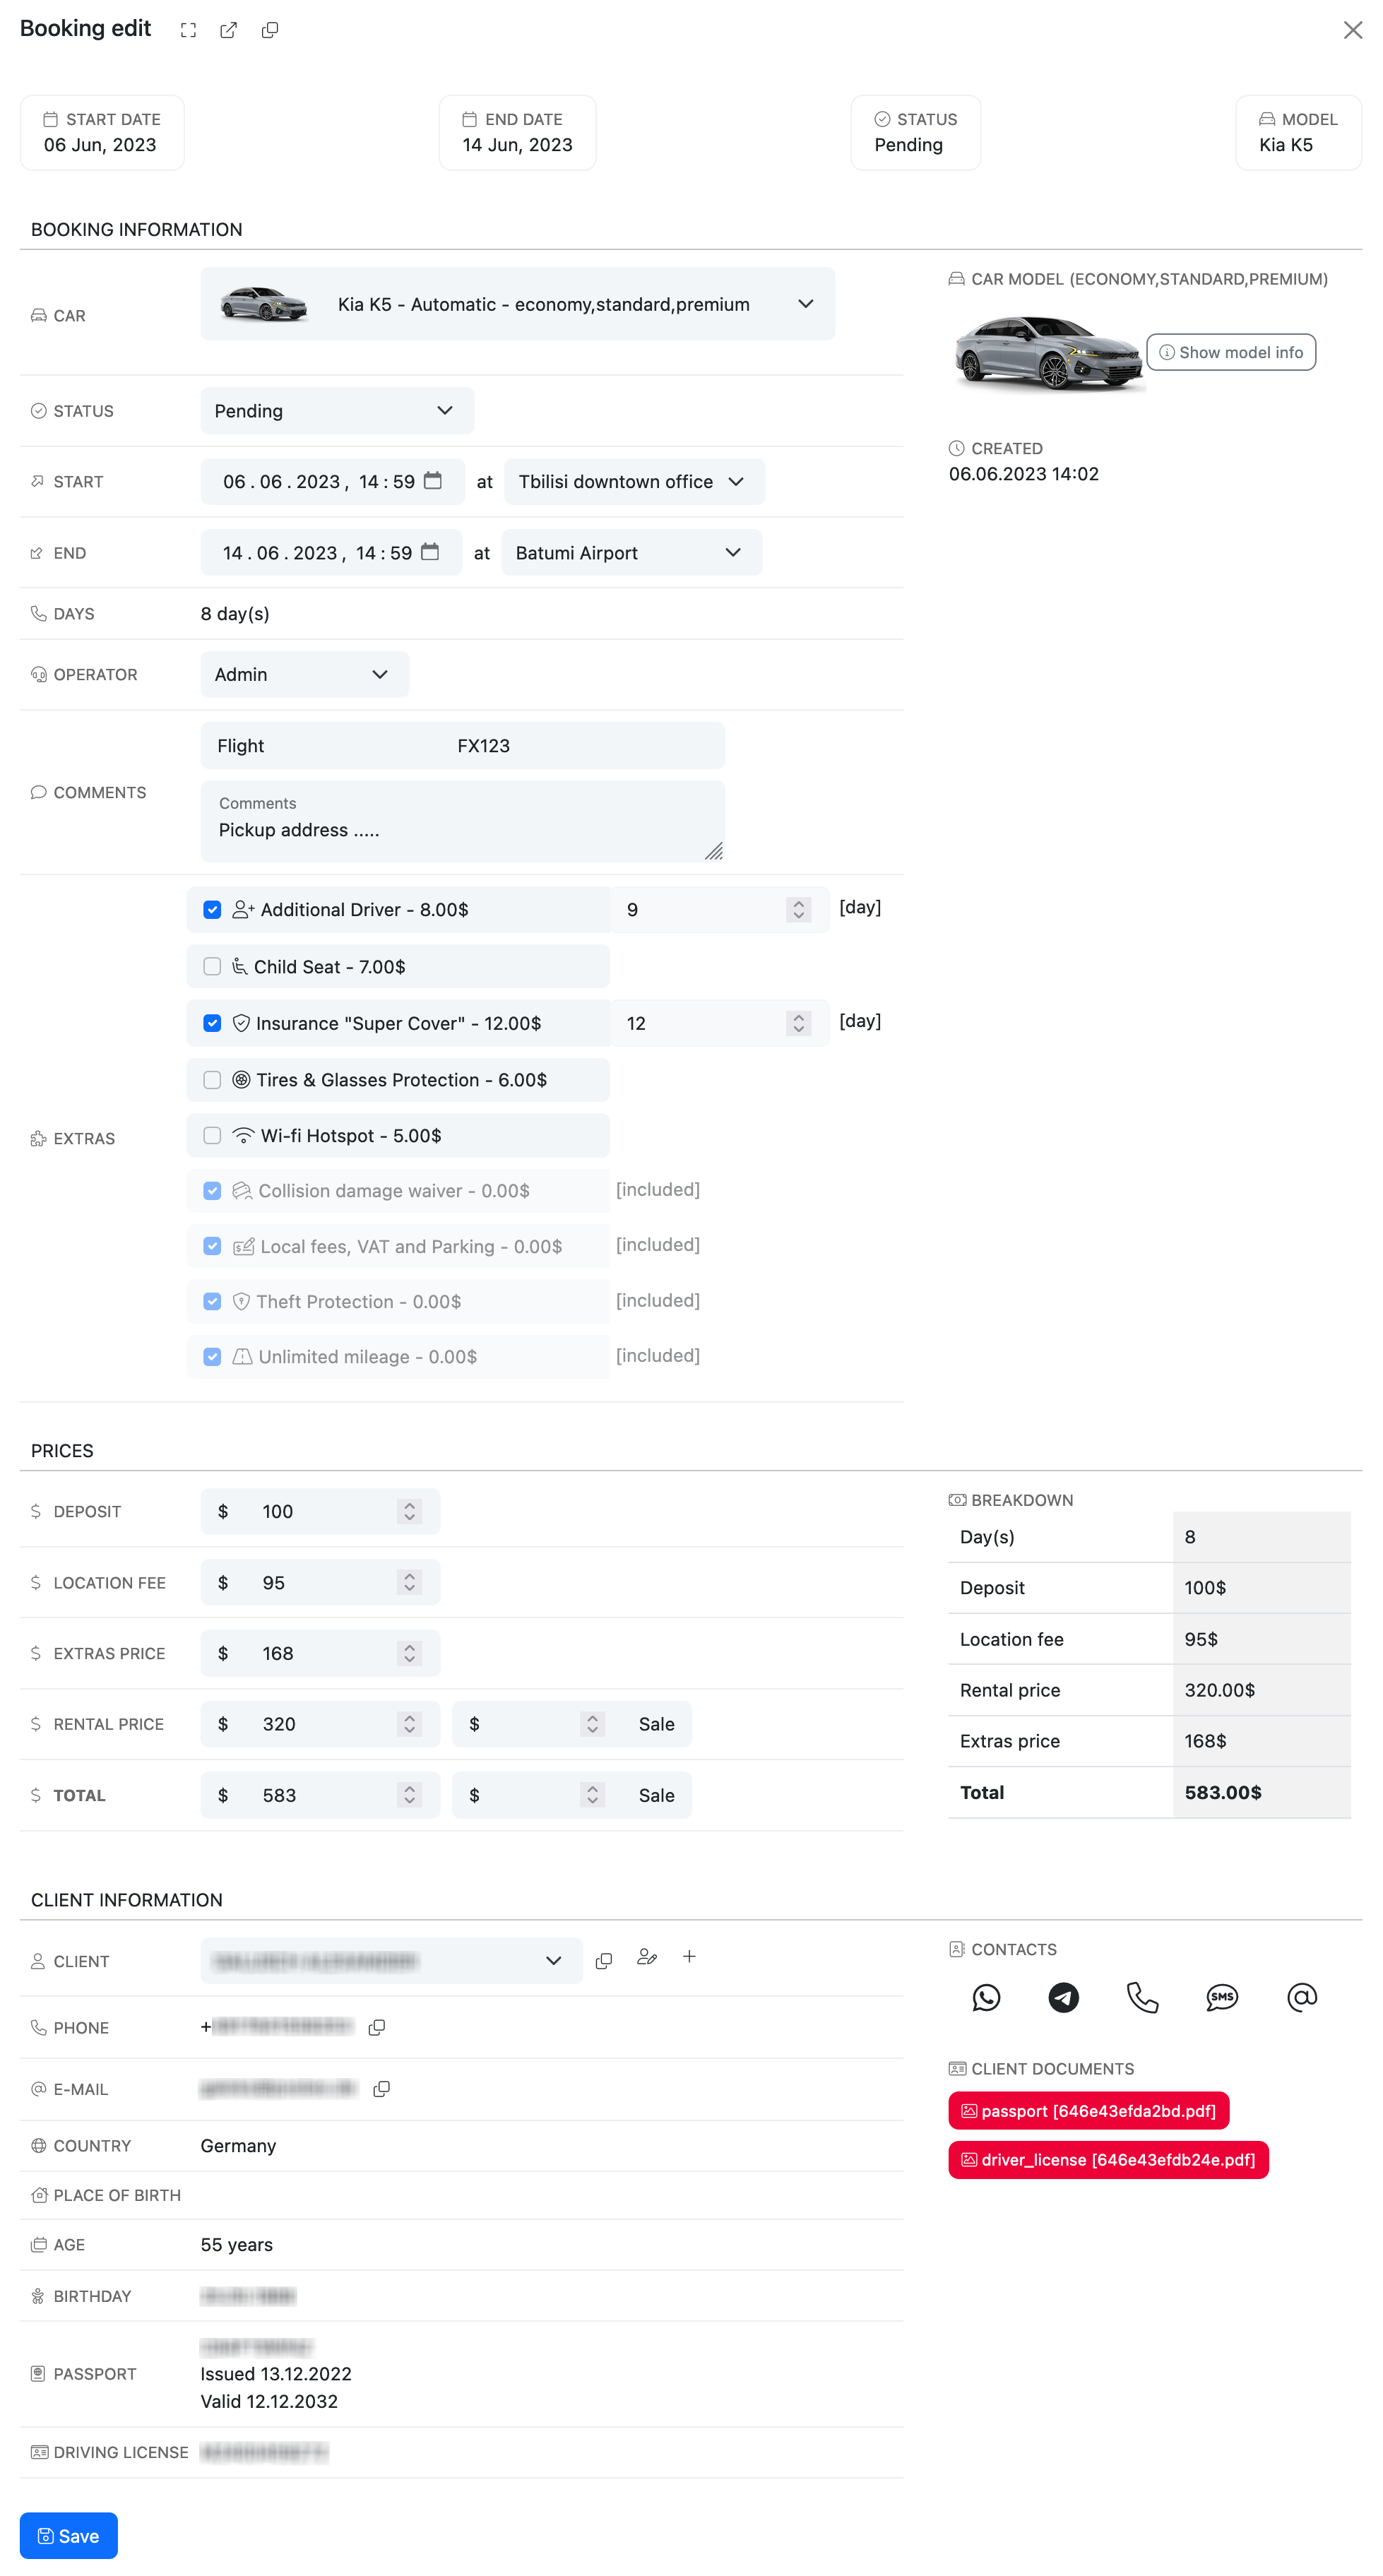Edit client using person-pencil icon
Image resolution: width=1383 pixels, height=2576 pixels.
click(x=647, y=1958)
